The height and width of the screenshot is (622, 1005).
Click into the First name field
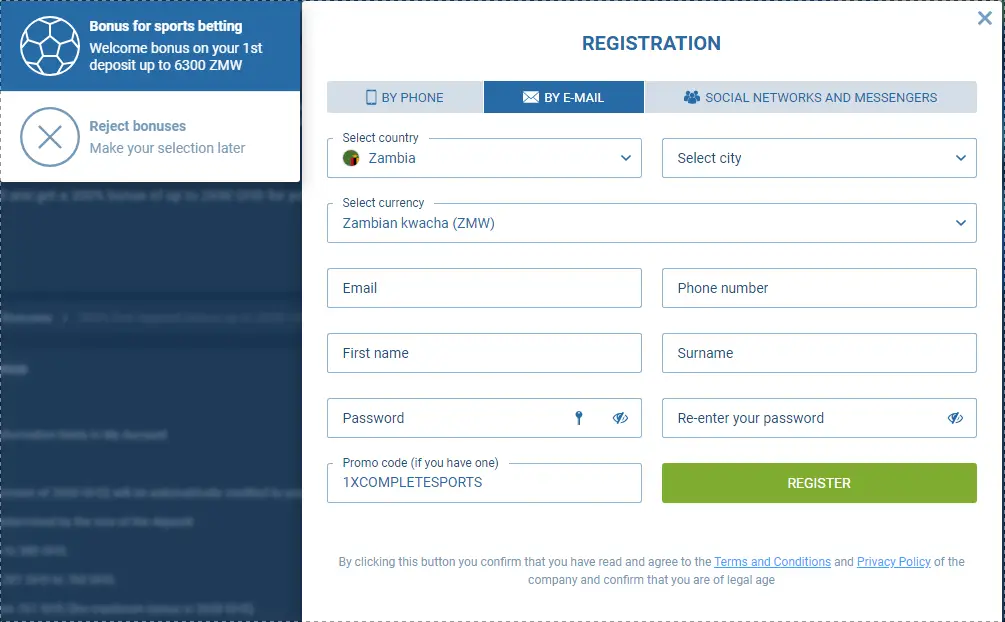484,353
